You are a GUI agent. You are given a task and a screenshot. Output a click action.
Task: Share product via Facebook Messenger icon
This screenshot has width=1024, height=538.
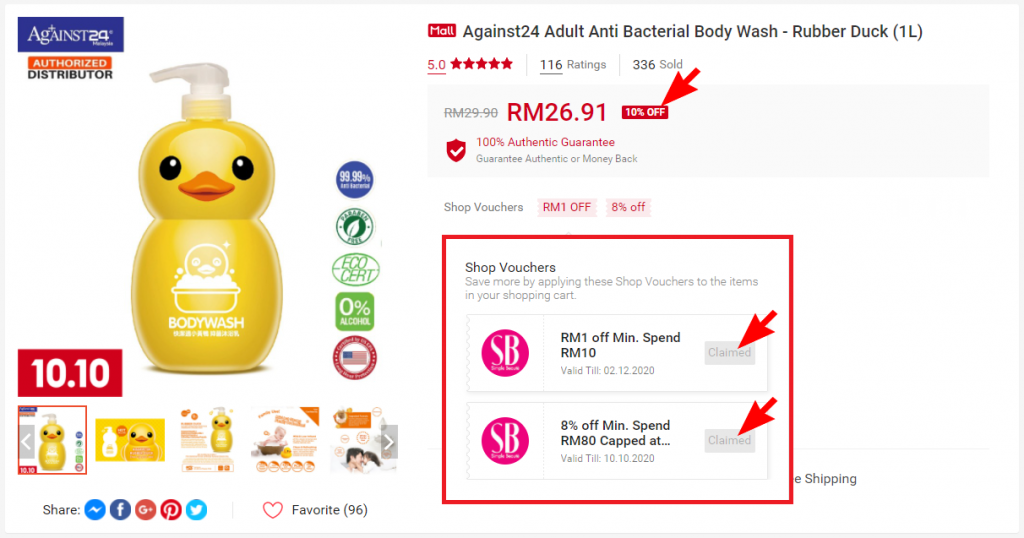tap(95, 509)
